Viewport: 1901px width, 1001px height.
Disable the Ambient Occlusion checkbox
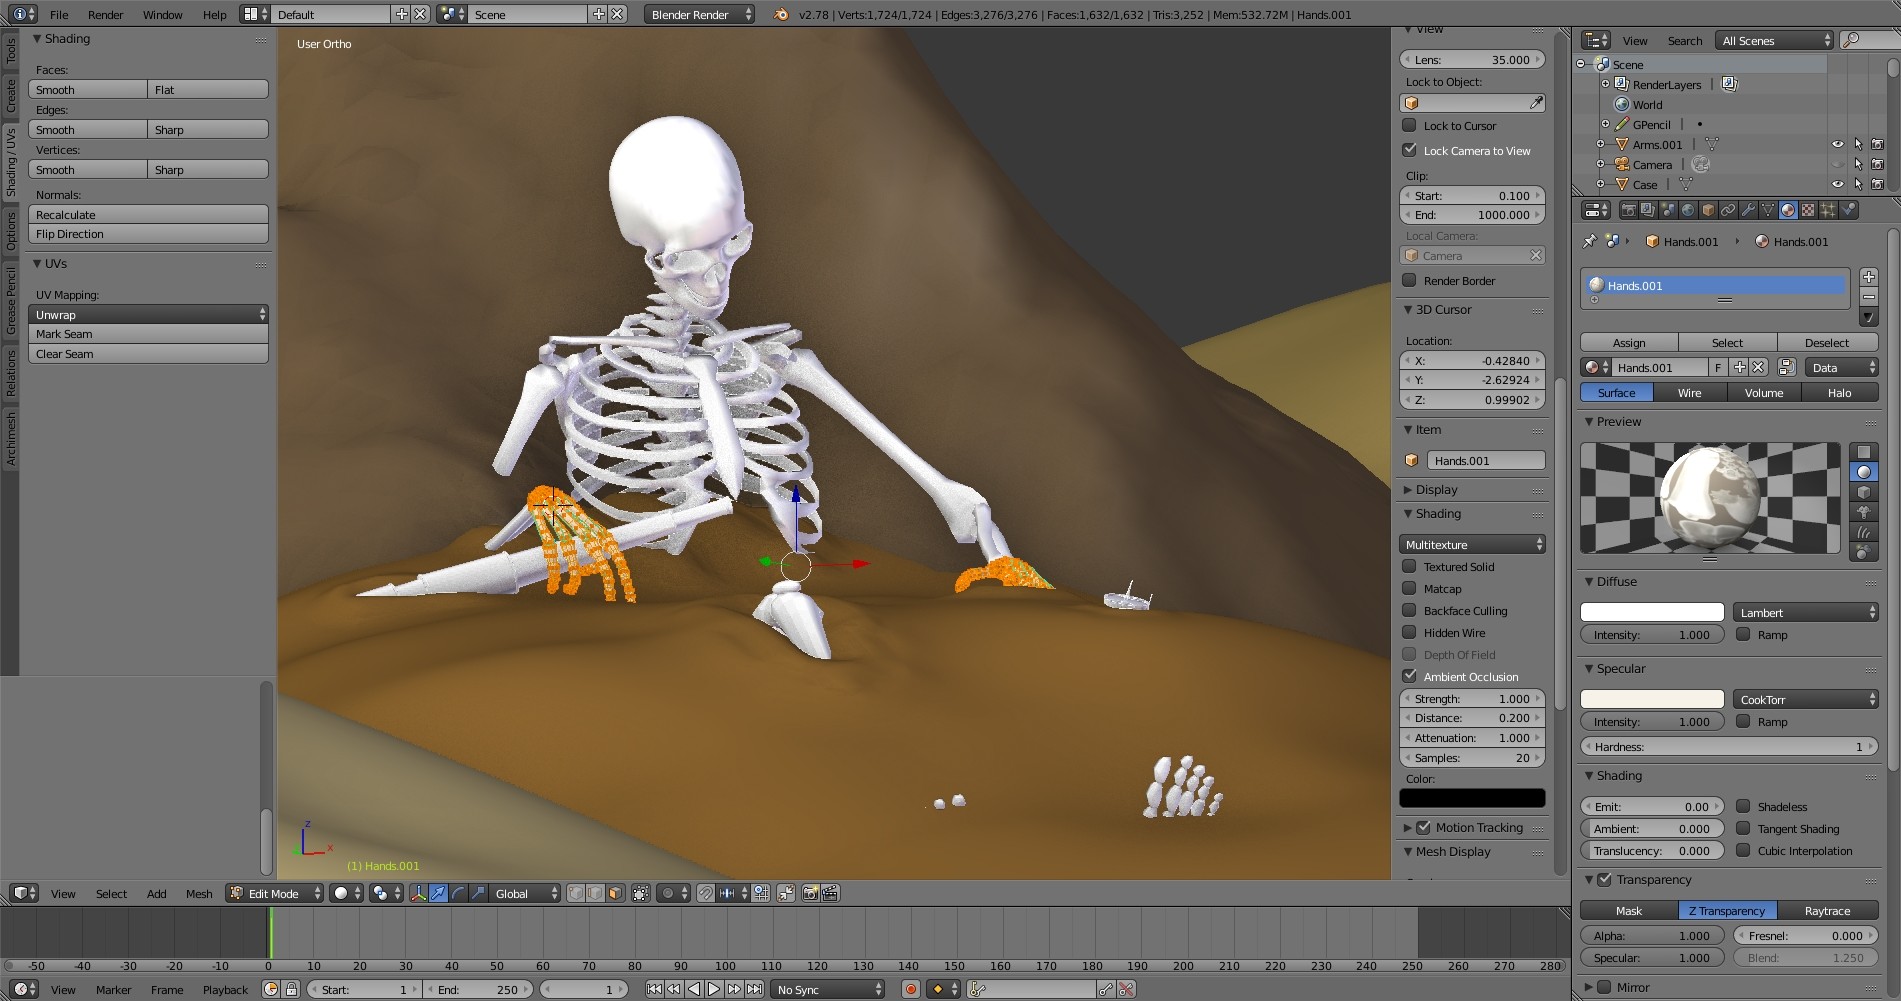[1409, 677]
